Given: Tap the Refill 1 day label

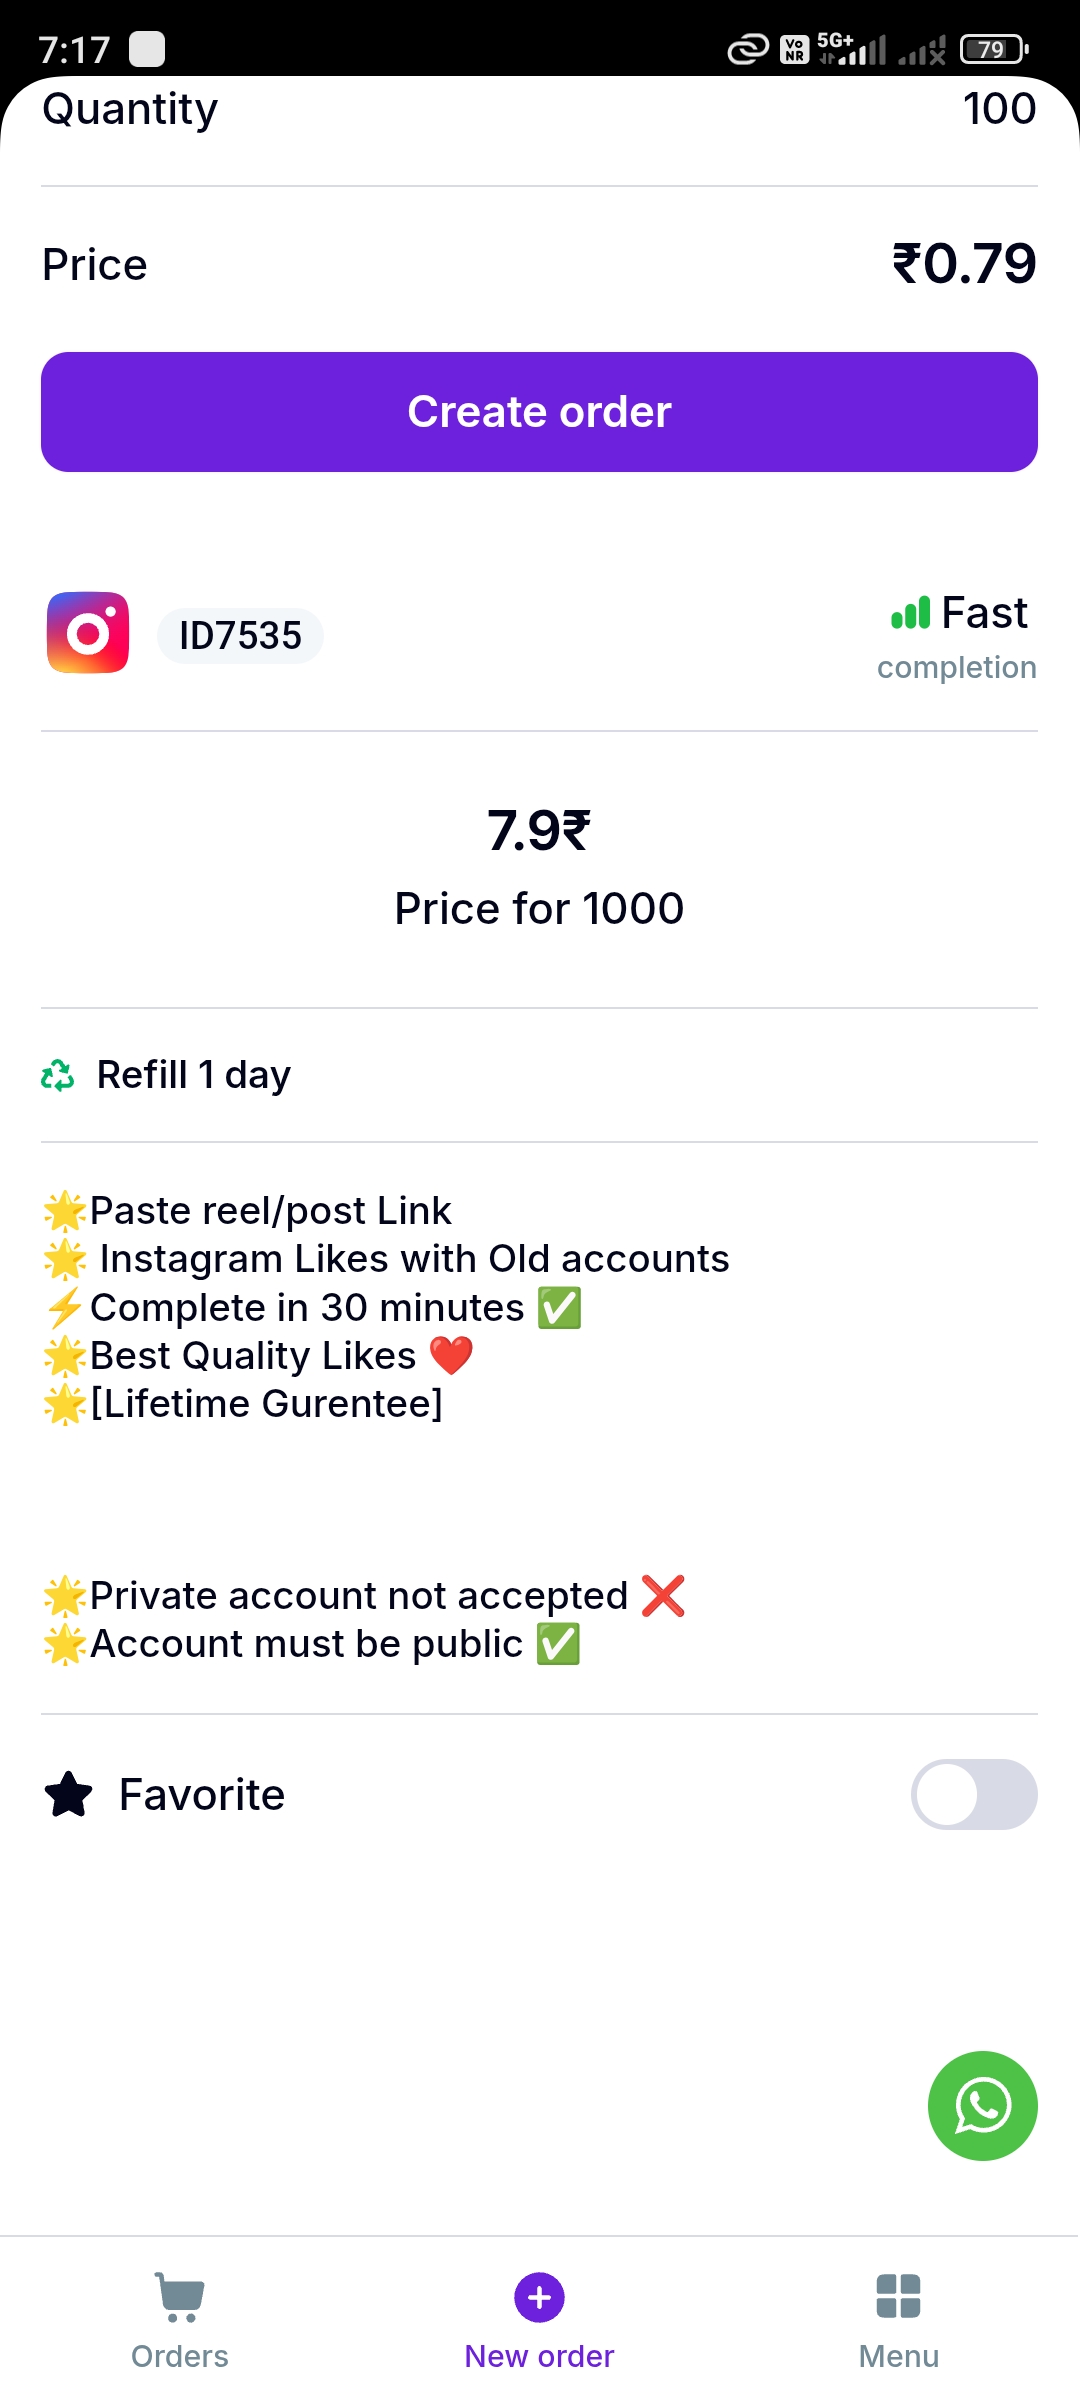Looking at the screenshot, I should [x=193, y=1075].
